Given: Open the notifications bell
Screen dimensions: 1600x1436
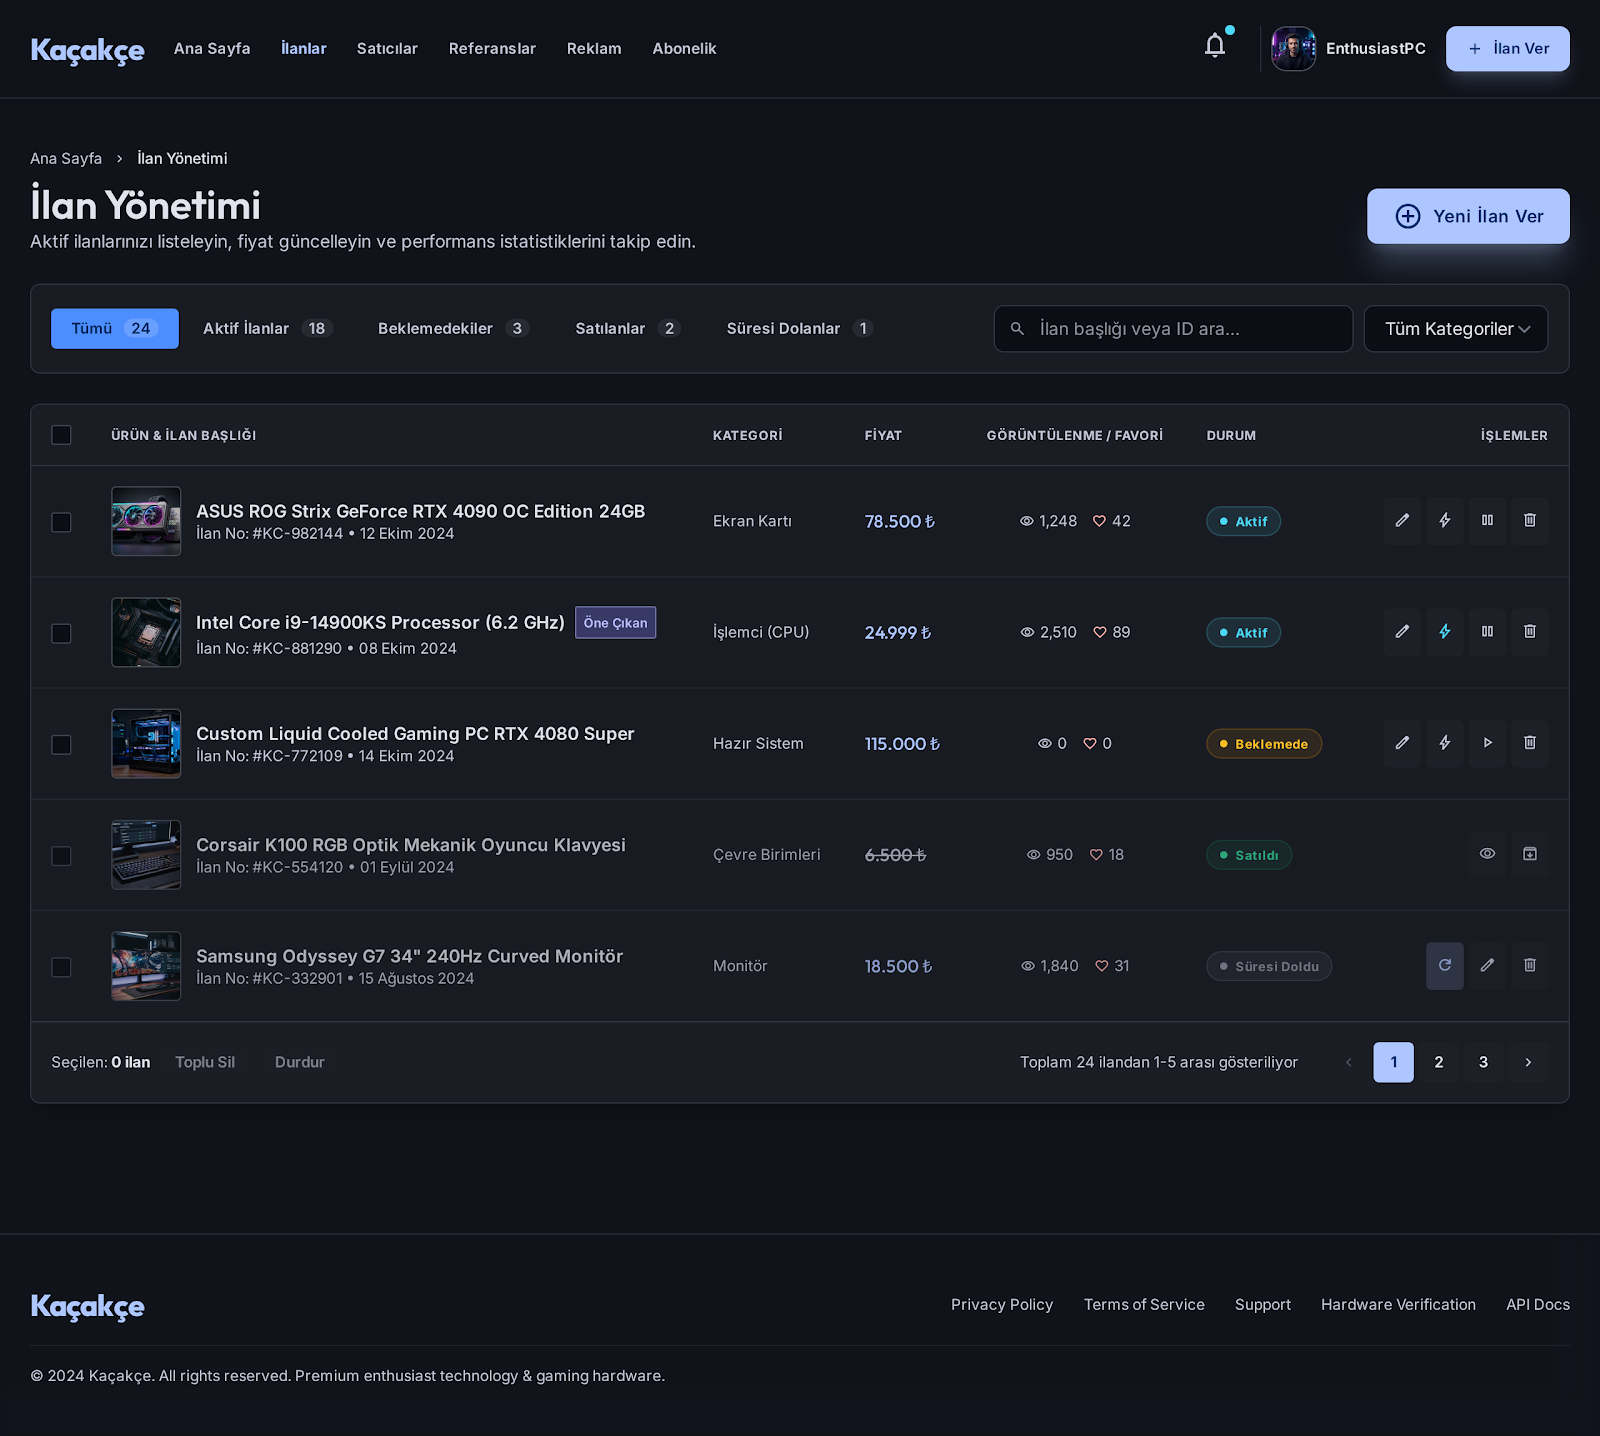Looking at the screenshot, I should tap(1215, 47).
